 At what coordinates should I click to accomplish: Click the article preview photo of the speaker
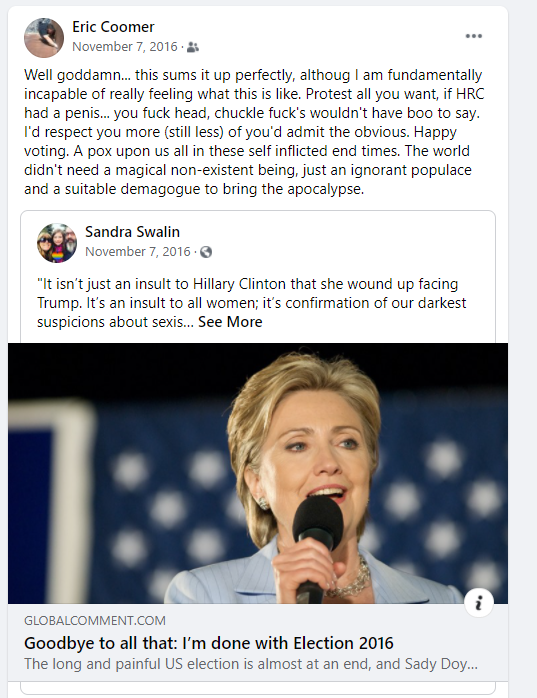tap(258, 473)
